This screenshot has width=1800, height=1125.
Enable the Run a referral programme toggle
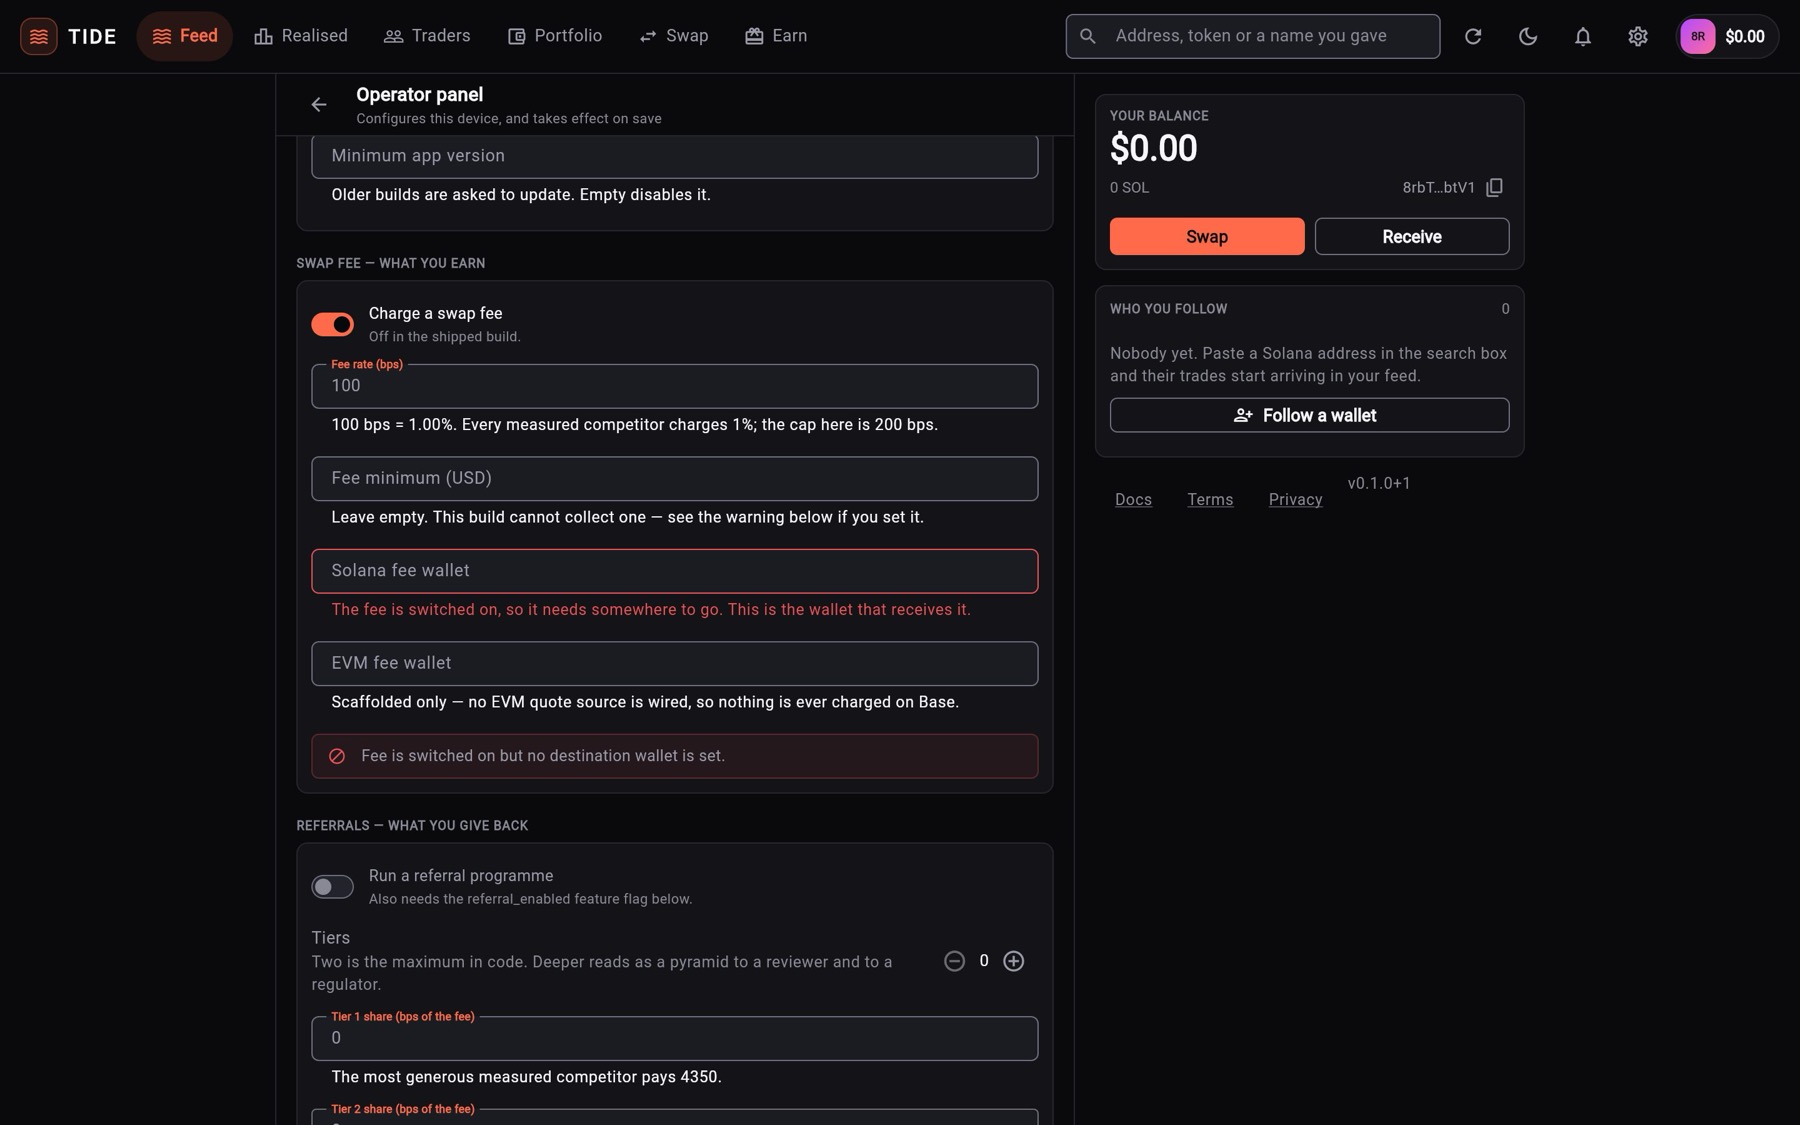pyautogui.click(x=332, y=887)
